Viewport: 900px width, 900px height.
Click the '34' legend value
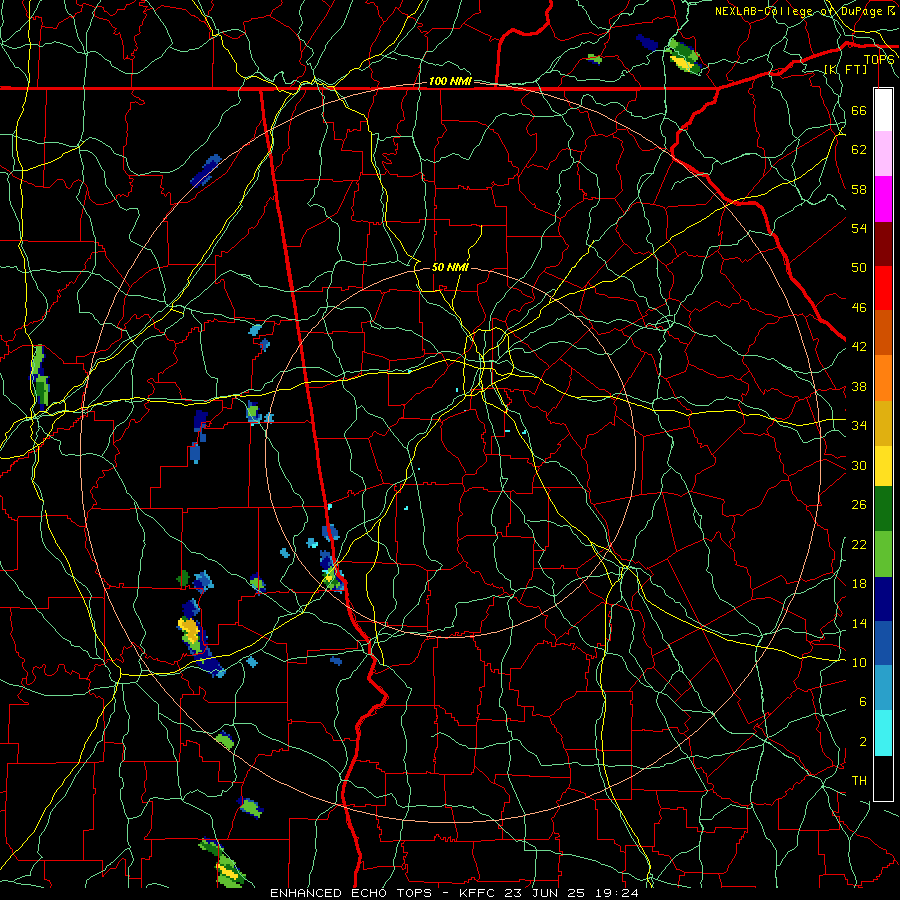859,426
